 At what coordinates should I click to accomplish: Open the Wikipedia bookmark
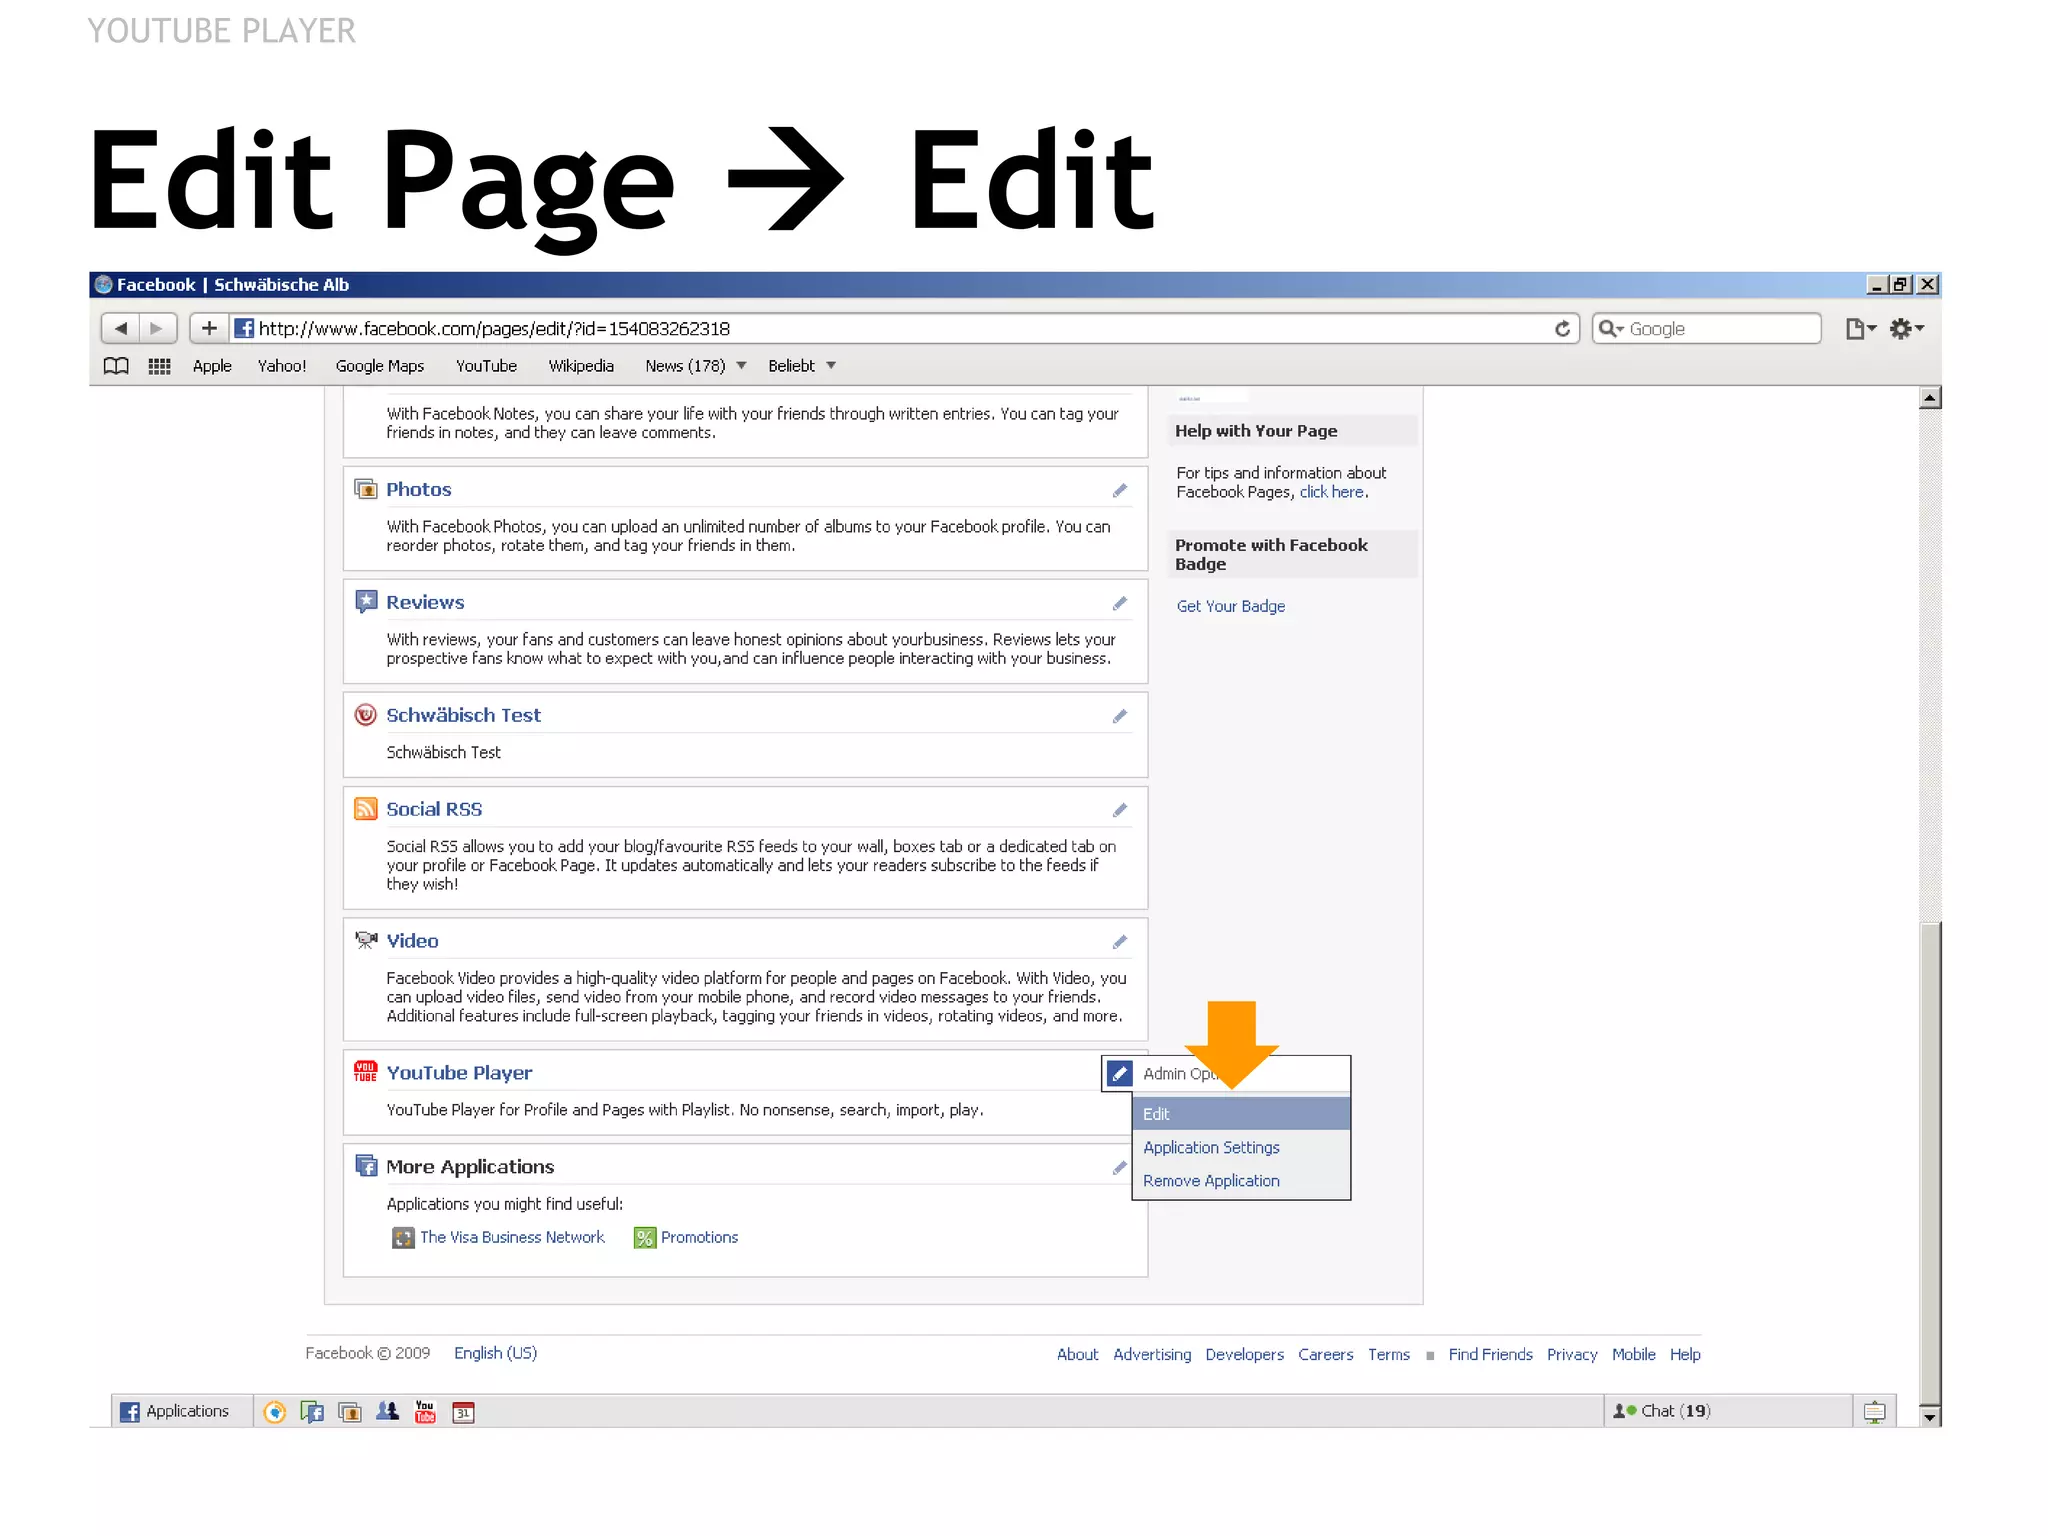click(x=581, y=366)
